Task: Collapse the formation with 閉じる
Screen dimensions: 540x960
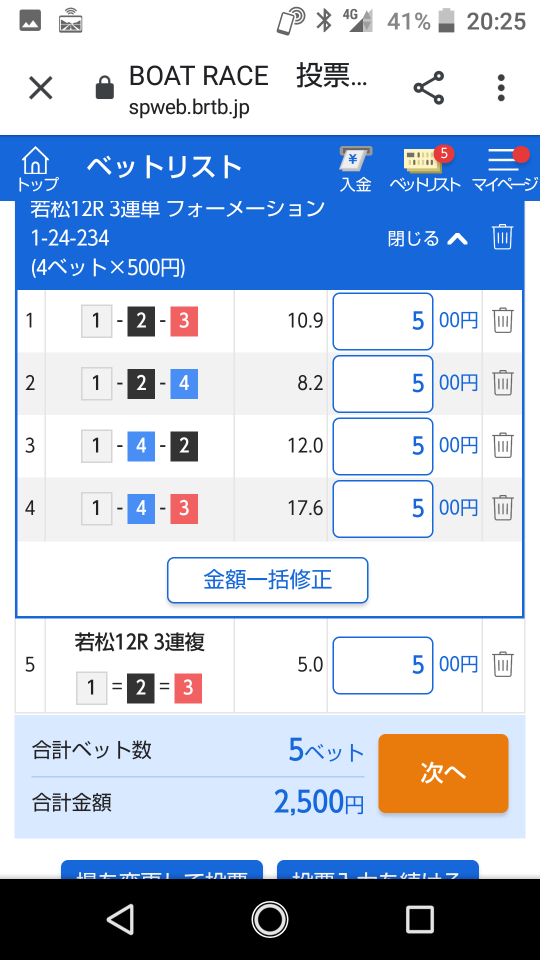Action: pos(427,238)
